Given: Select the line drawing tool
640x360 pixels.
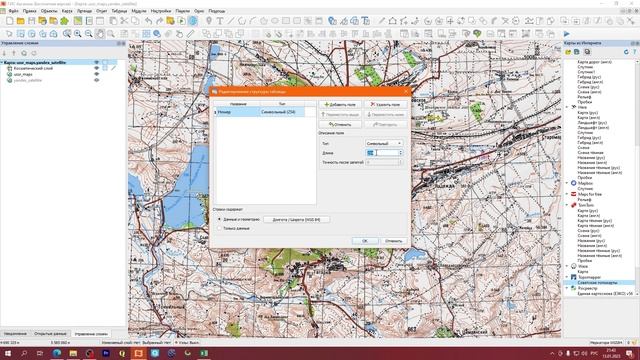Looking at the screenshot, I should [x=231, y=21].
